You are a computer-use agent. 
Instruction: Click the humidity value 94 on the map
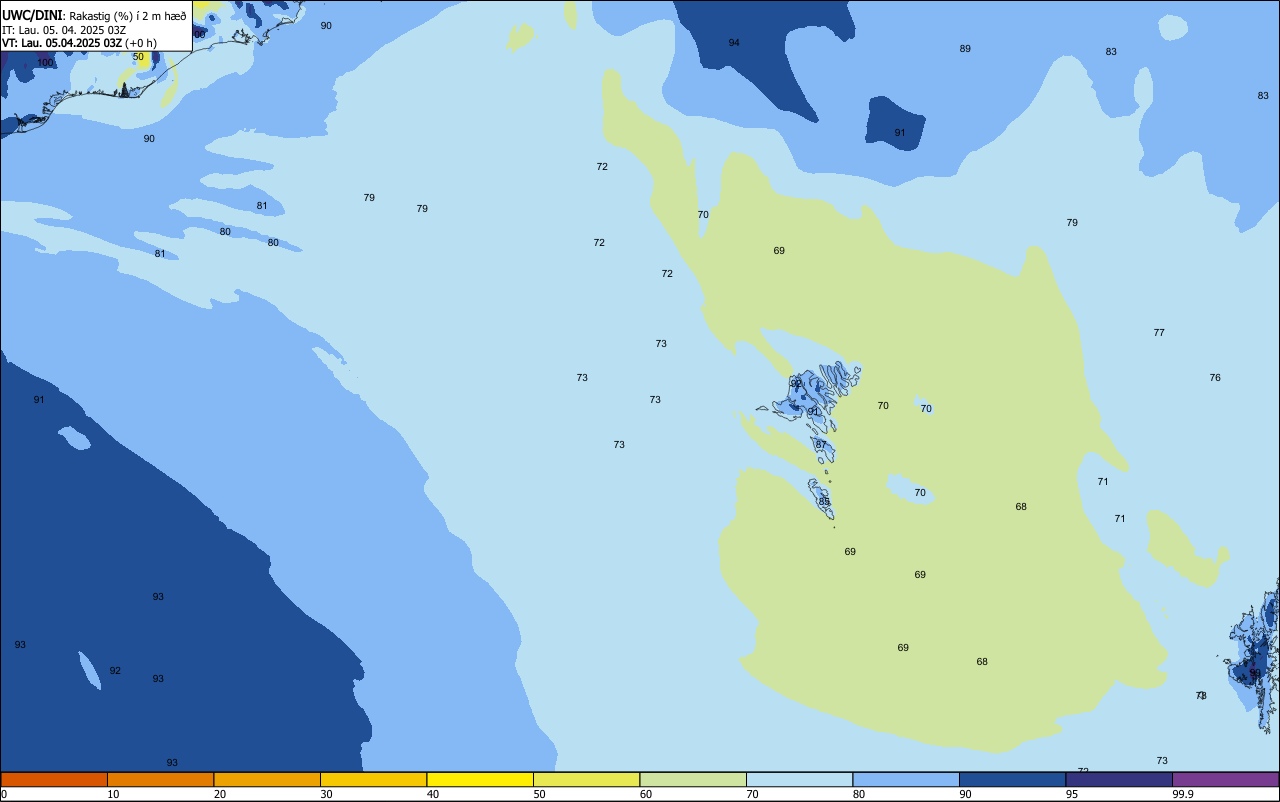pos(734,43)
